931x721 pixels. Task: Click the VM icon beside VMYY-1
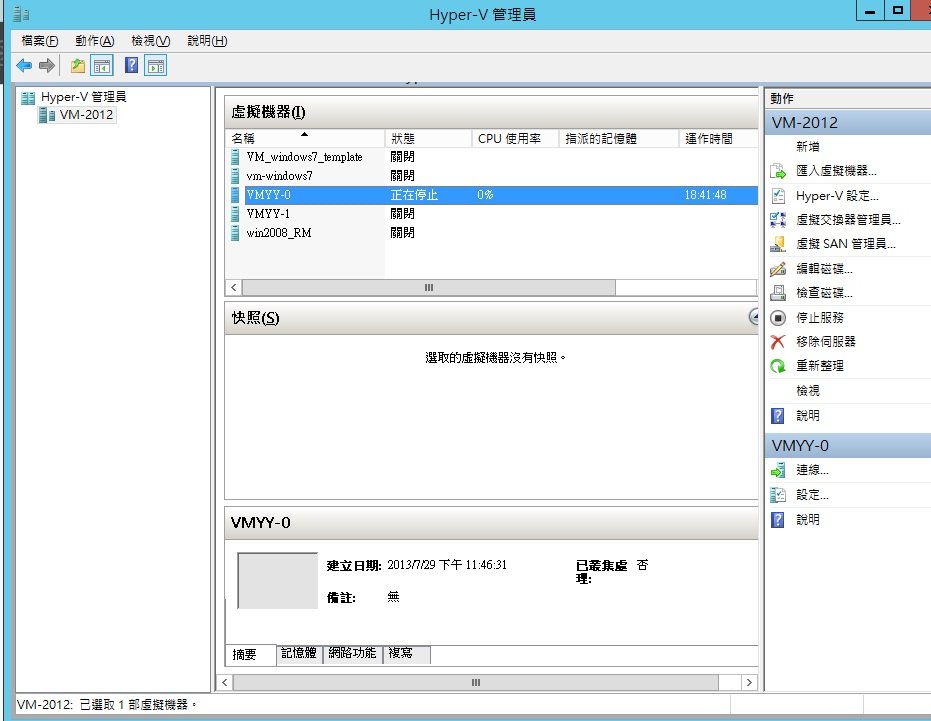click(235, 214)
